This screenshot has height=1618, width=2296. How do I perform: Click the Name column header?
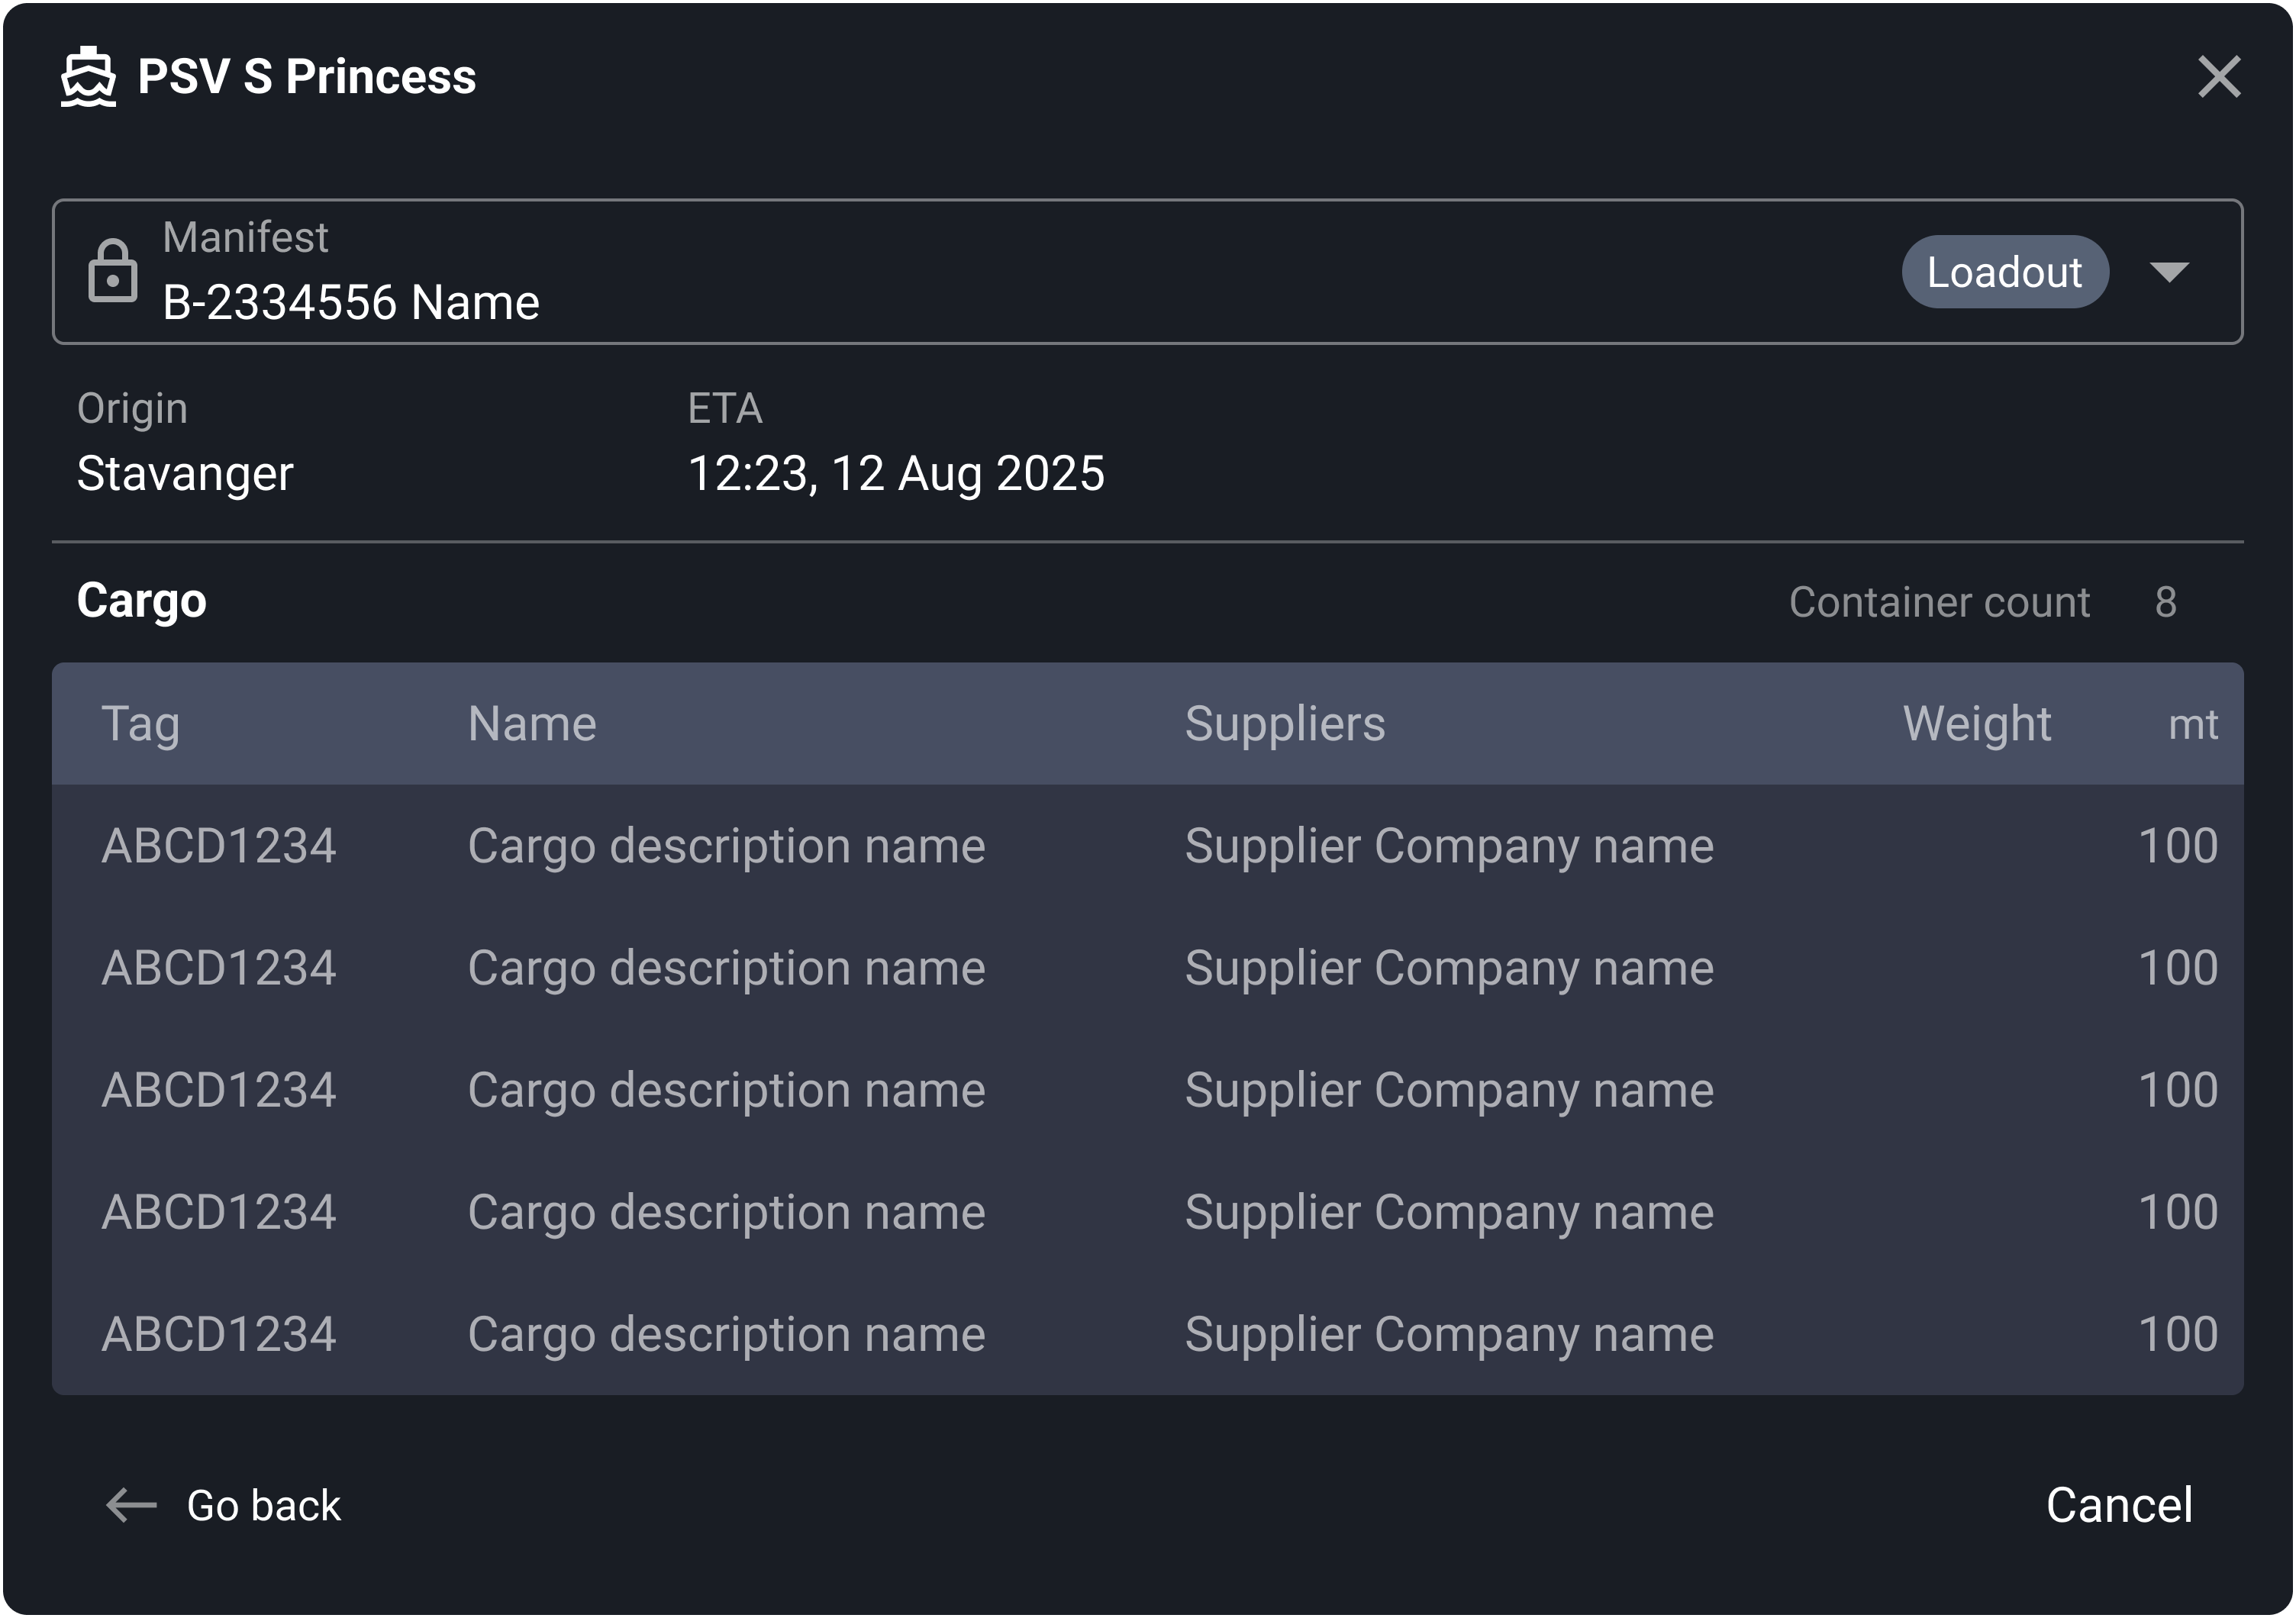tap(532, 724)
